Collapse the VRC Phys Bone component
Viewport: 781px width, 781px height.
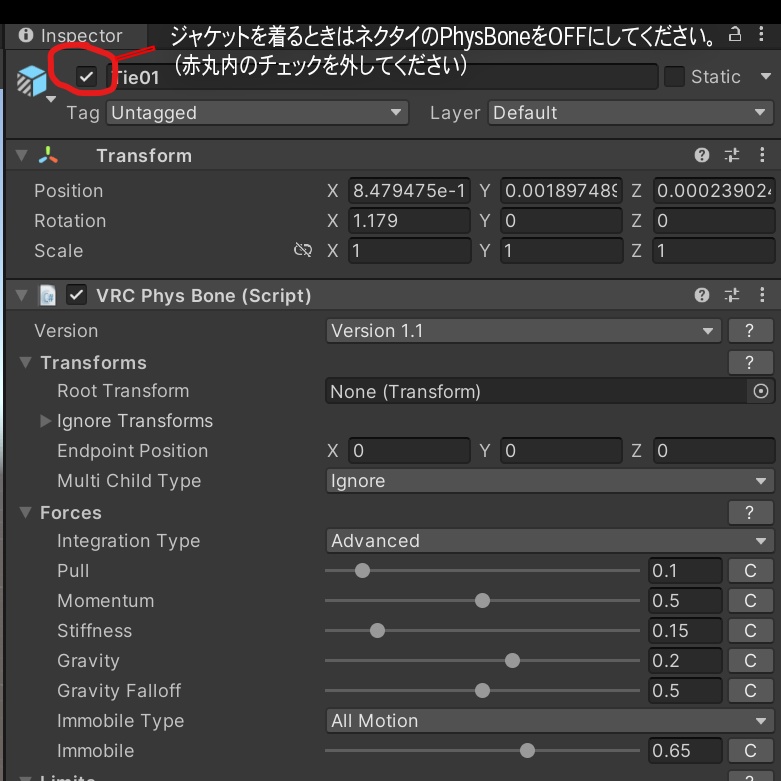point(21,295)
